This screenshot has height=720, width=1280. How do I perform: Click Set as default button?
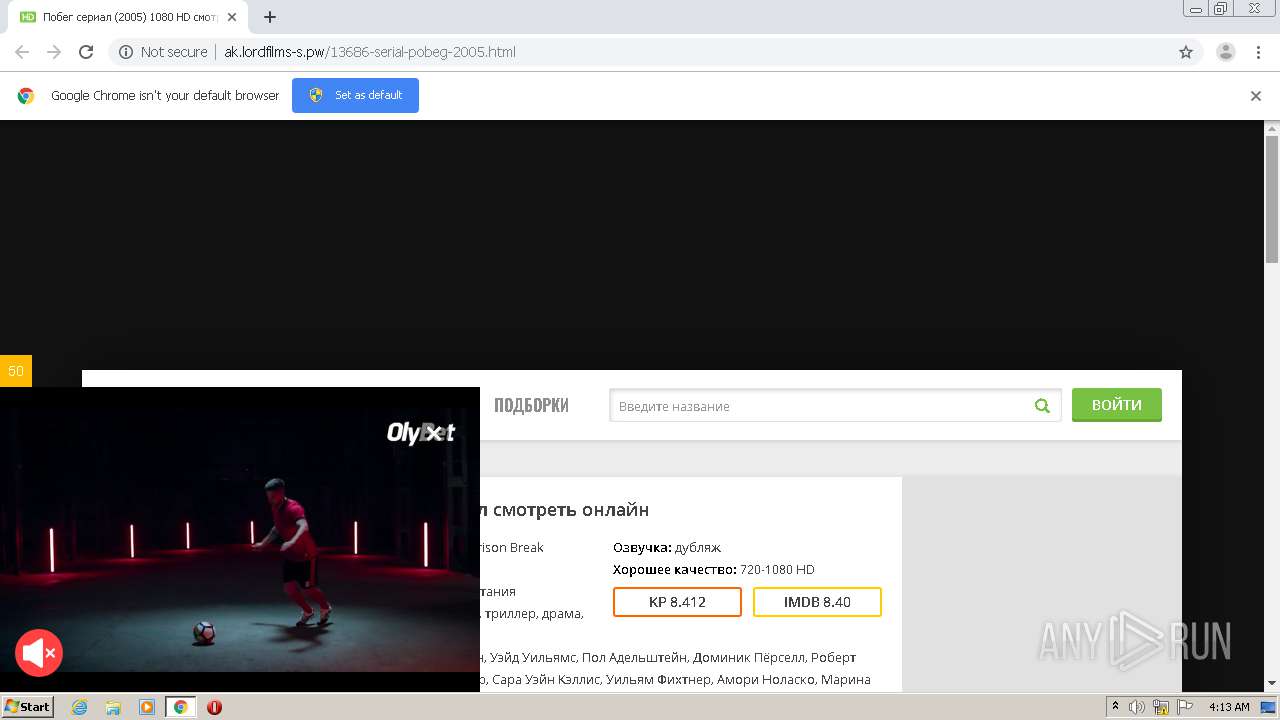pyautogui.click(x=355, y=95)
